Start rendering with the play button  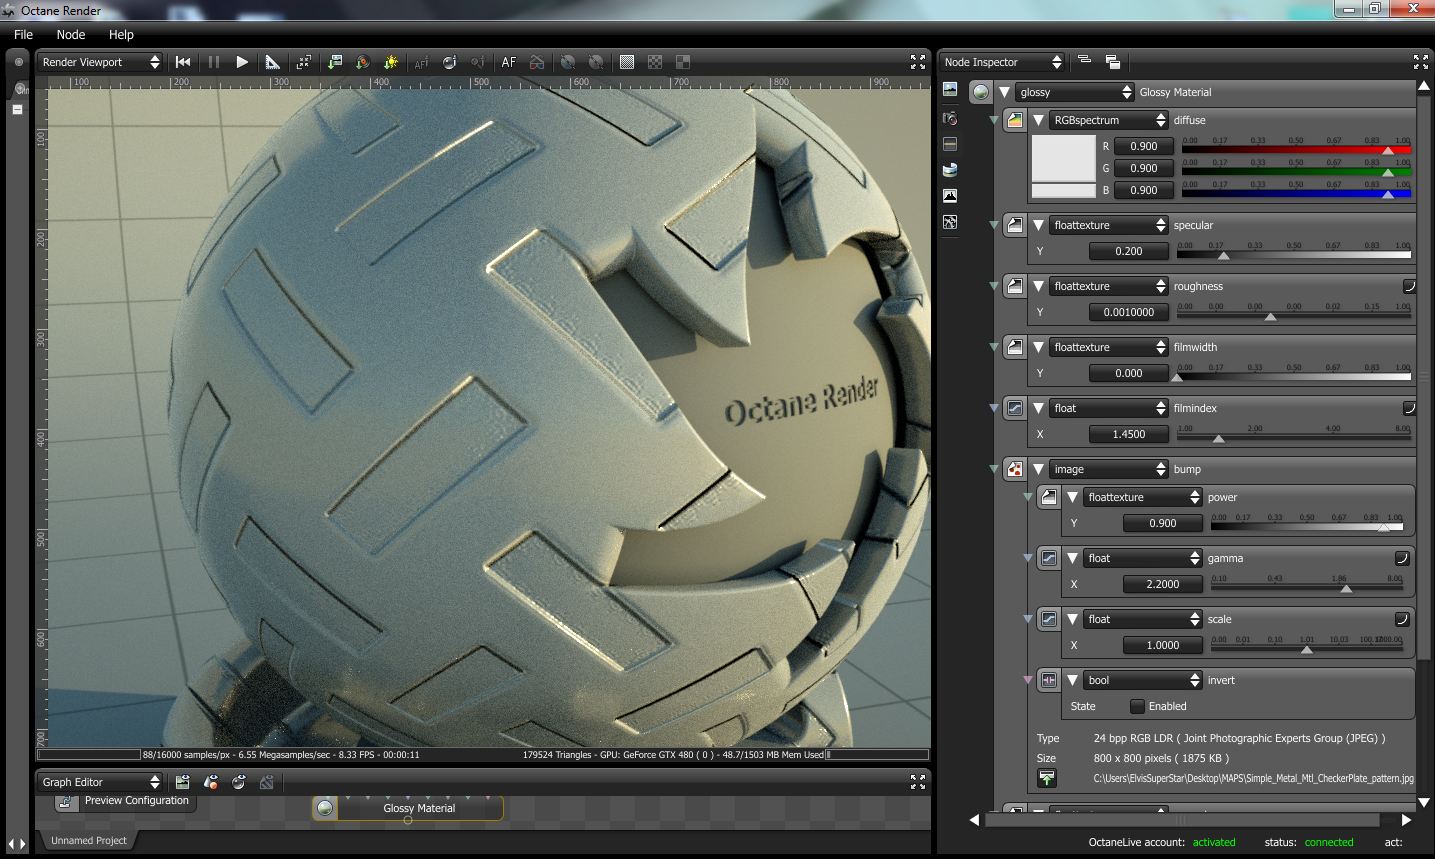242,62
